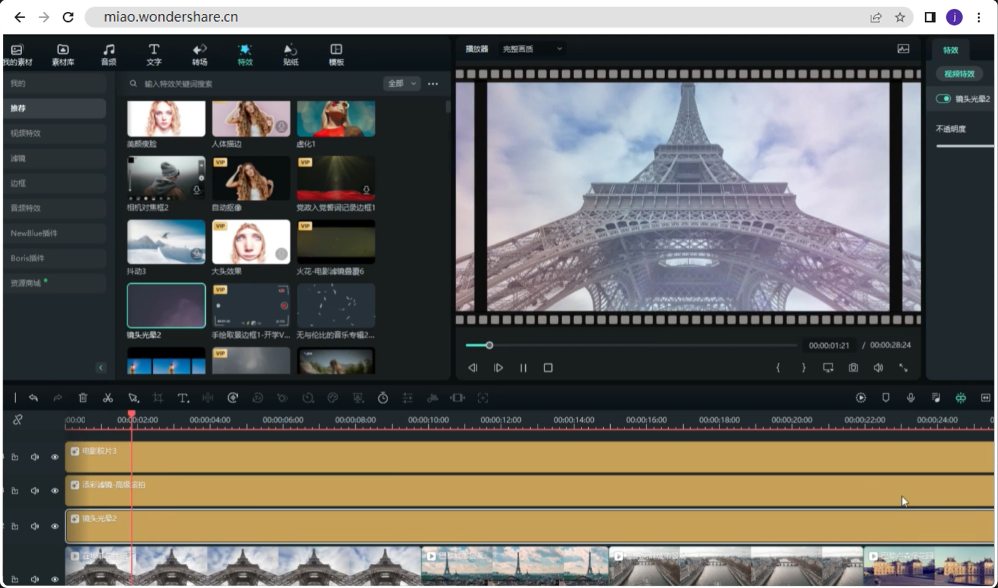The height and width of the screenshot is (588, 998).
Task: Switch to the 特效 properties tab
Action: [x=951, y=50]
